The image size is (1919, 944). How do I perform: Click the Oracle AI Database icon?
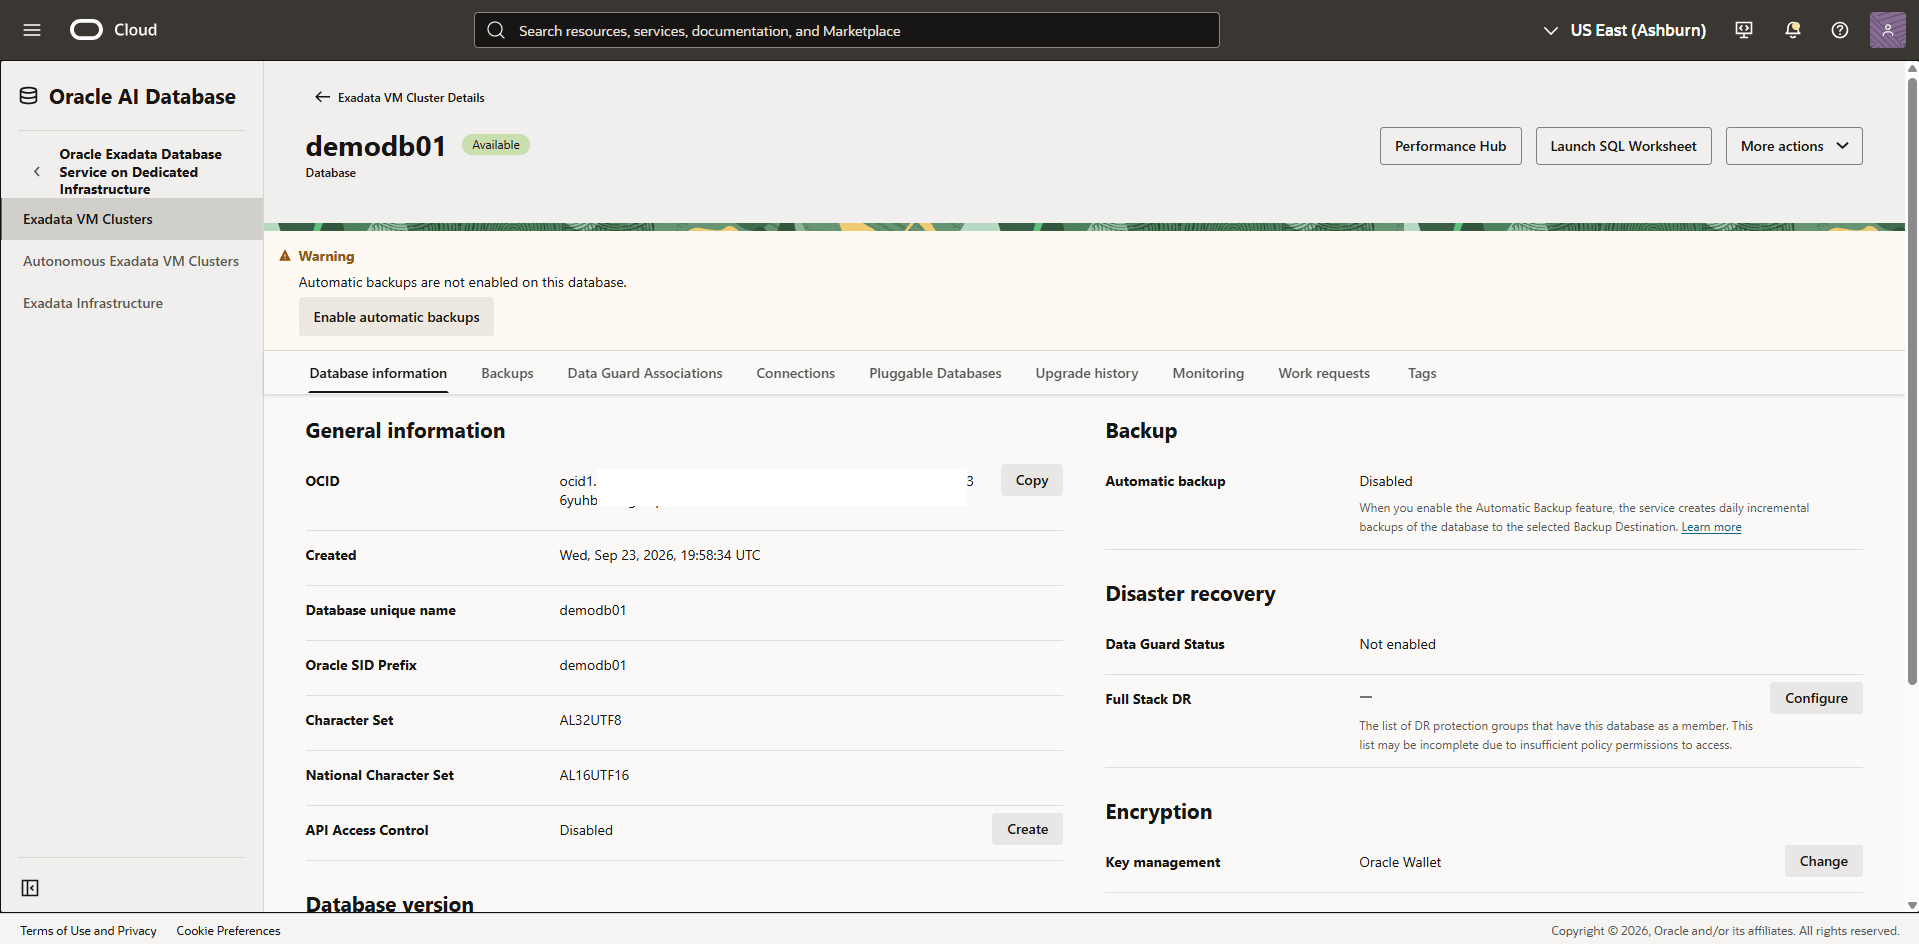tap(29, 96)
